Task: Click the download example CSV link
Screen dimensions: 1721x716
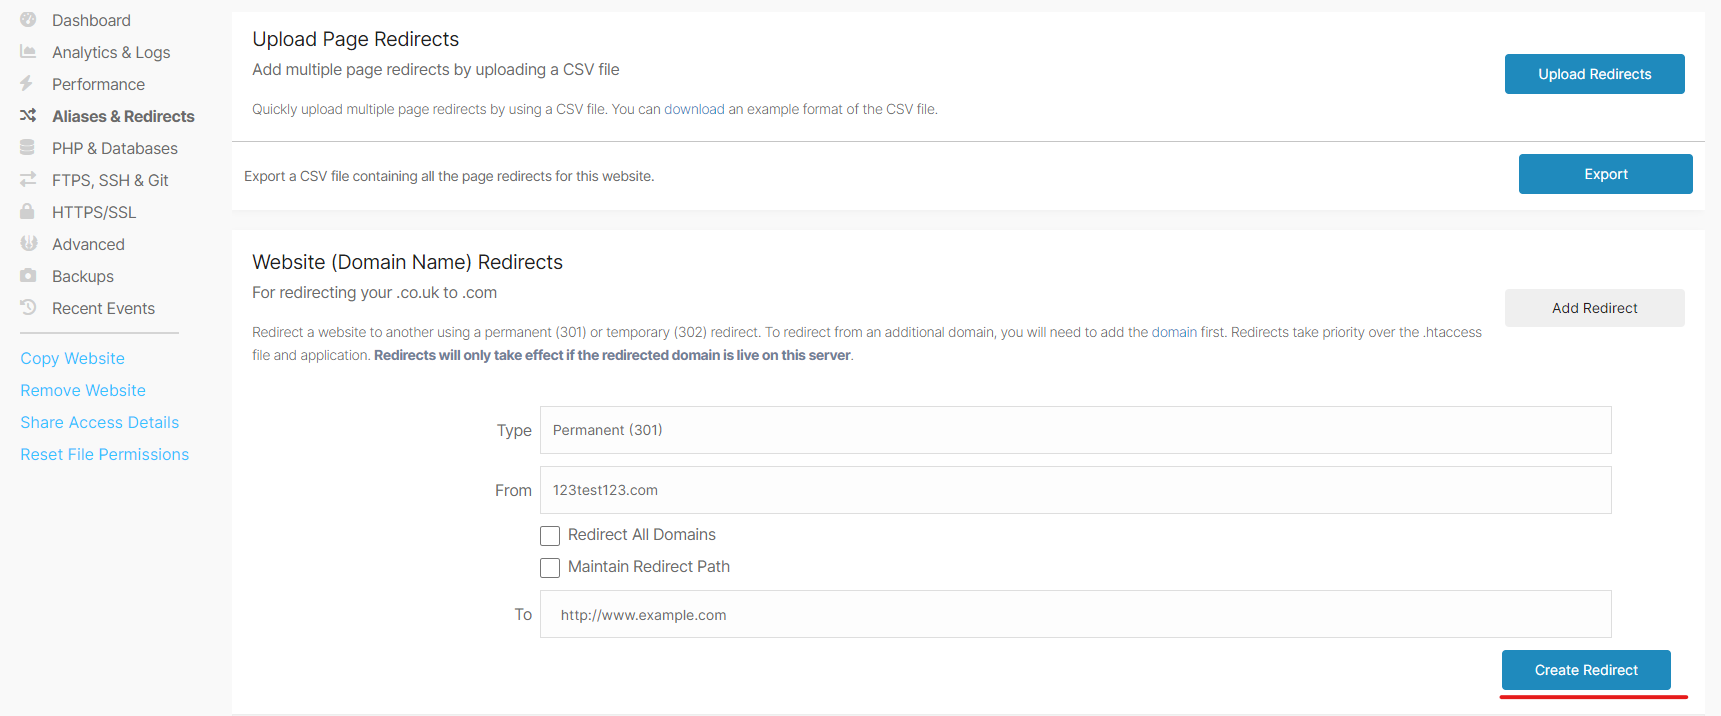Action: pos(694,109)
